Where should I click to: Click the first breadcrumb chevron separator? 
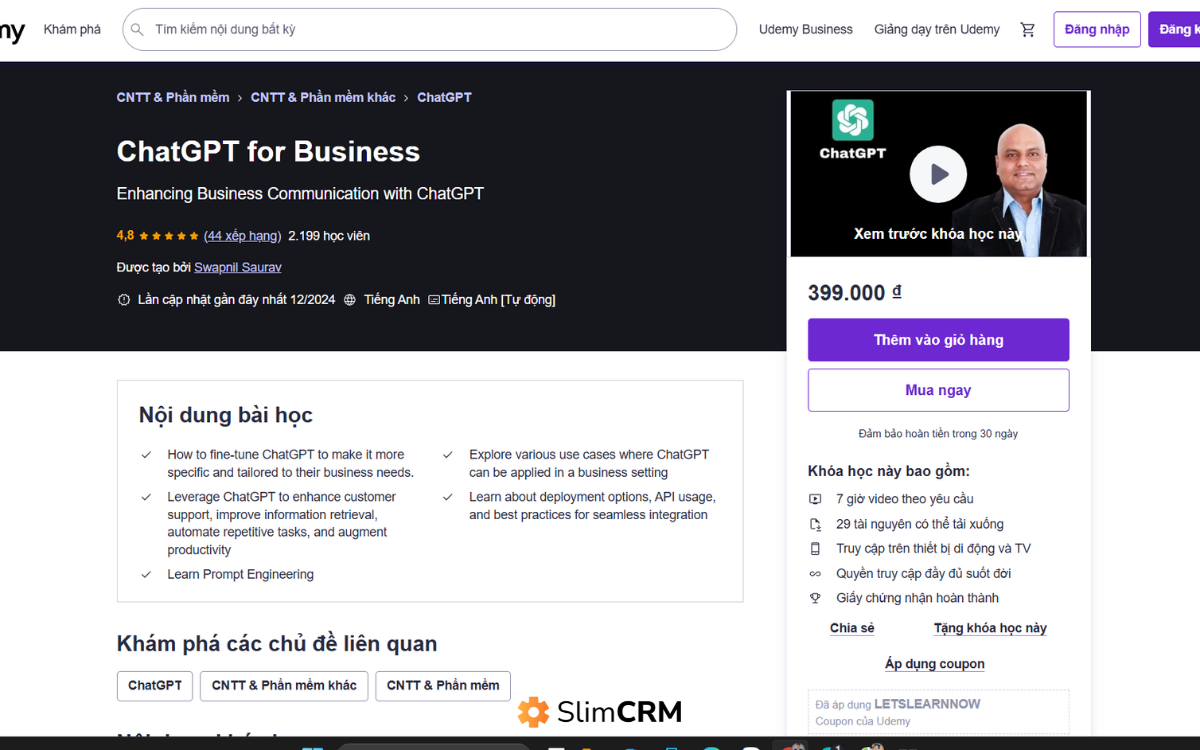point(240,98)
